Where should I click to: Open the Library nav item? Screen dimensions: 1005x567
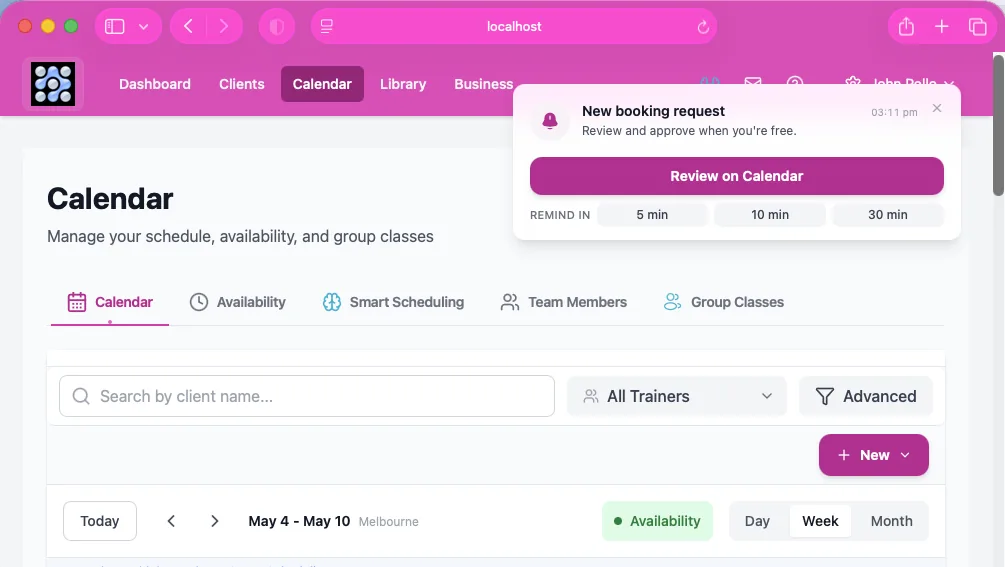pyautogui.click(x=403, y=84)
